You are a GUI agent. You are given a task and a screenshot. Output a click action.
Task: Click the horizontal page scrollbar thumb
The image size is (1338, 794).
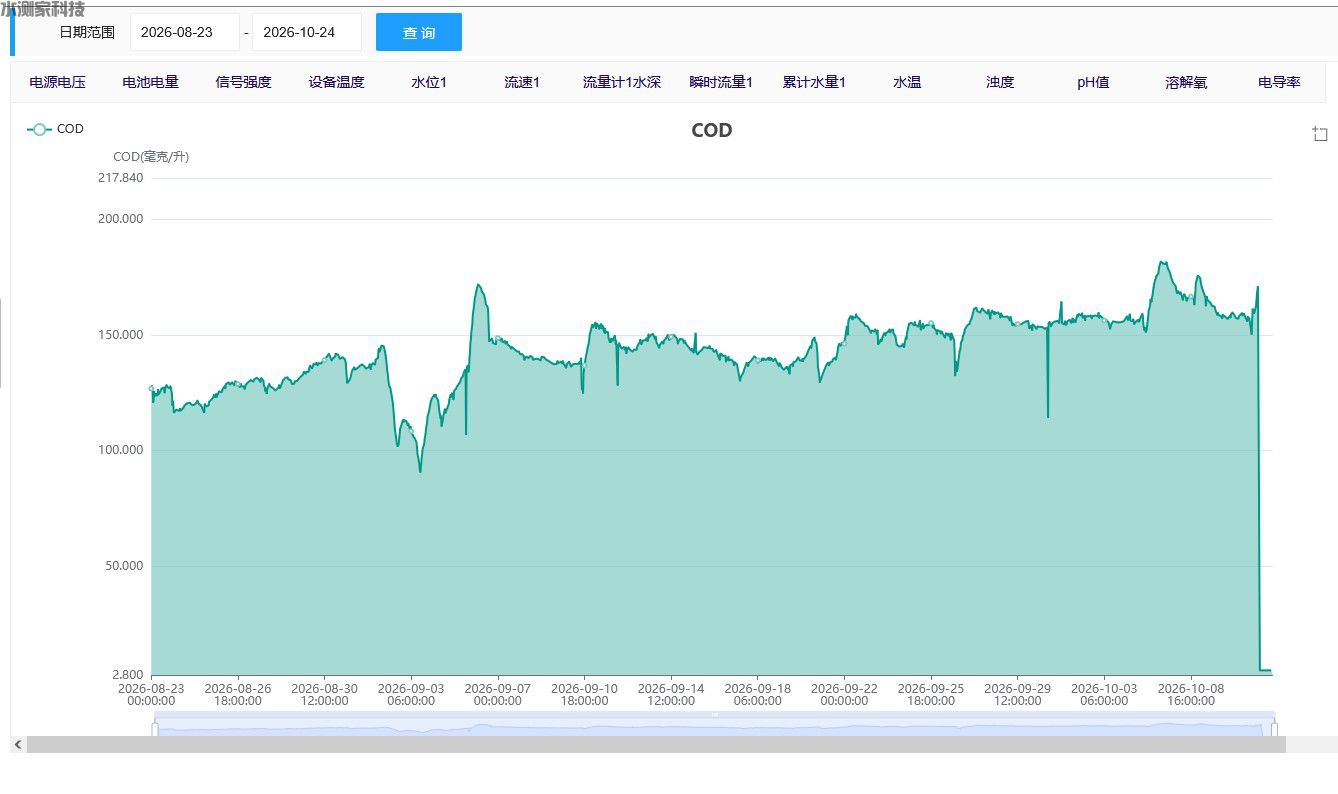pos(656,745)
